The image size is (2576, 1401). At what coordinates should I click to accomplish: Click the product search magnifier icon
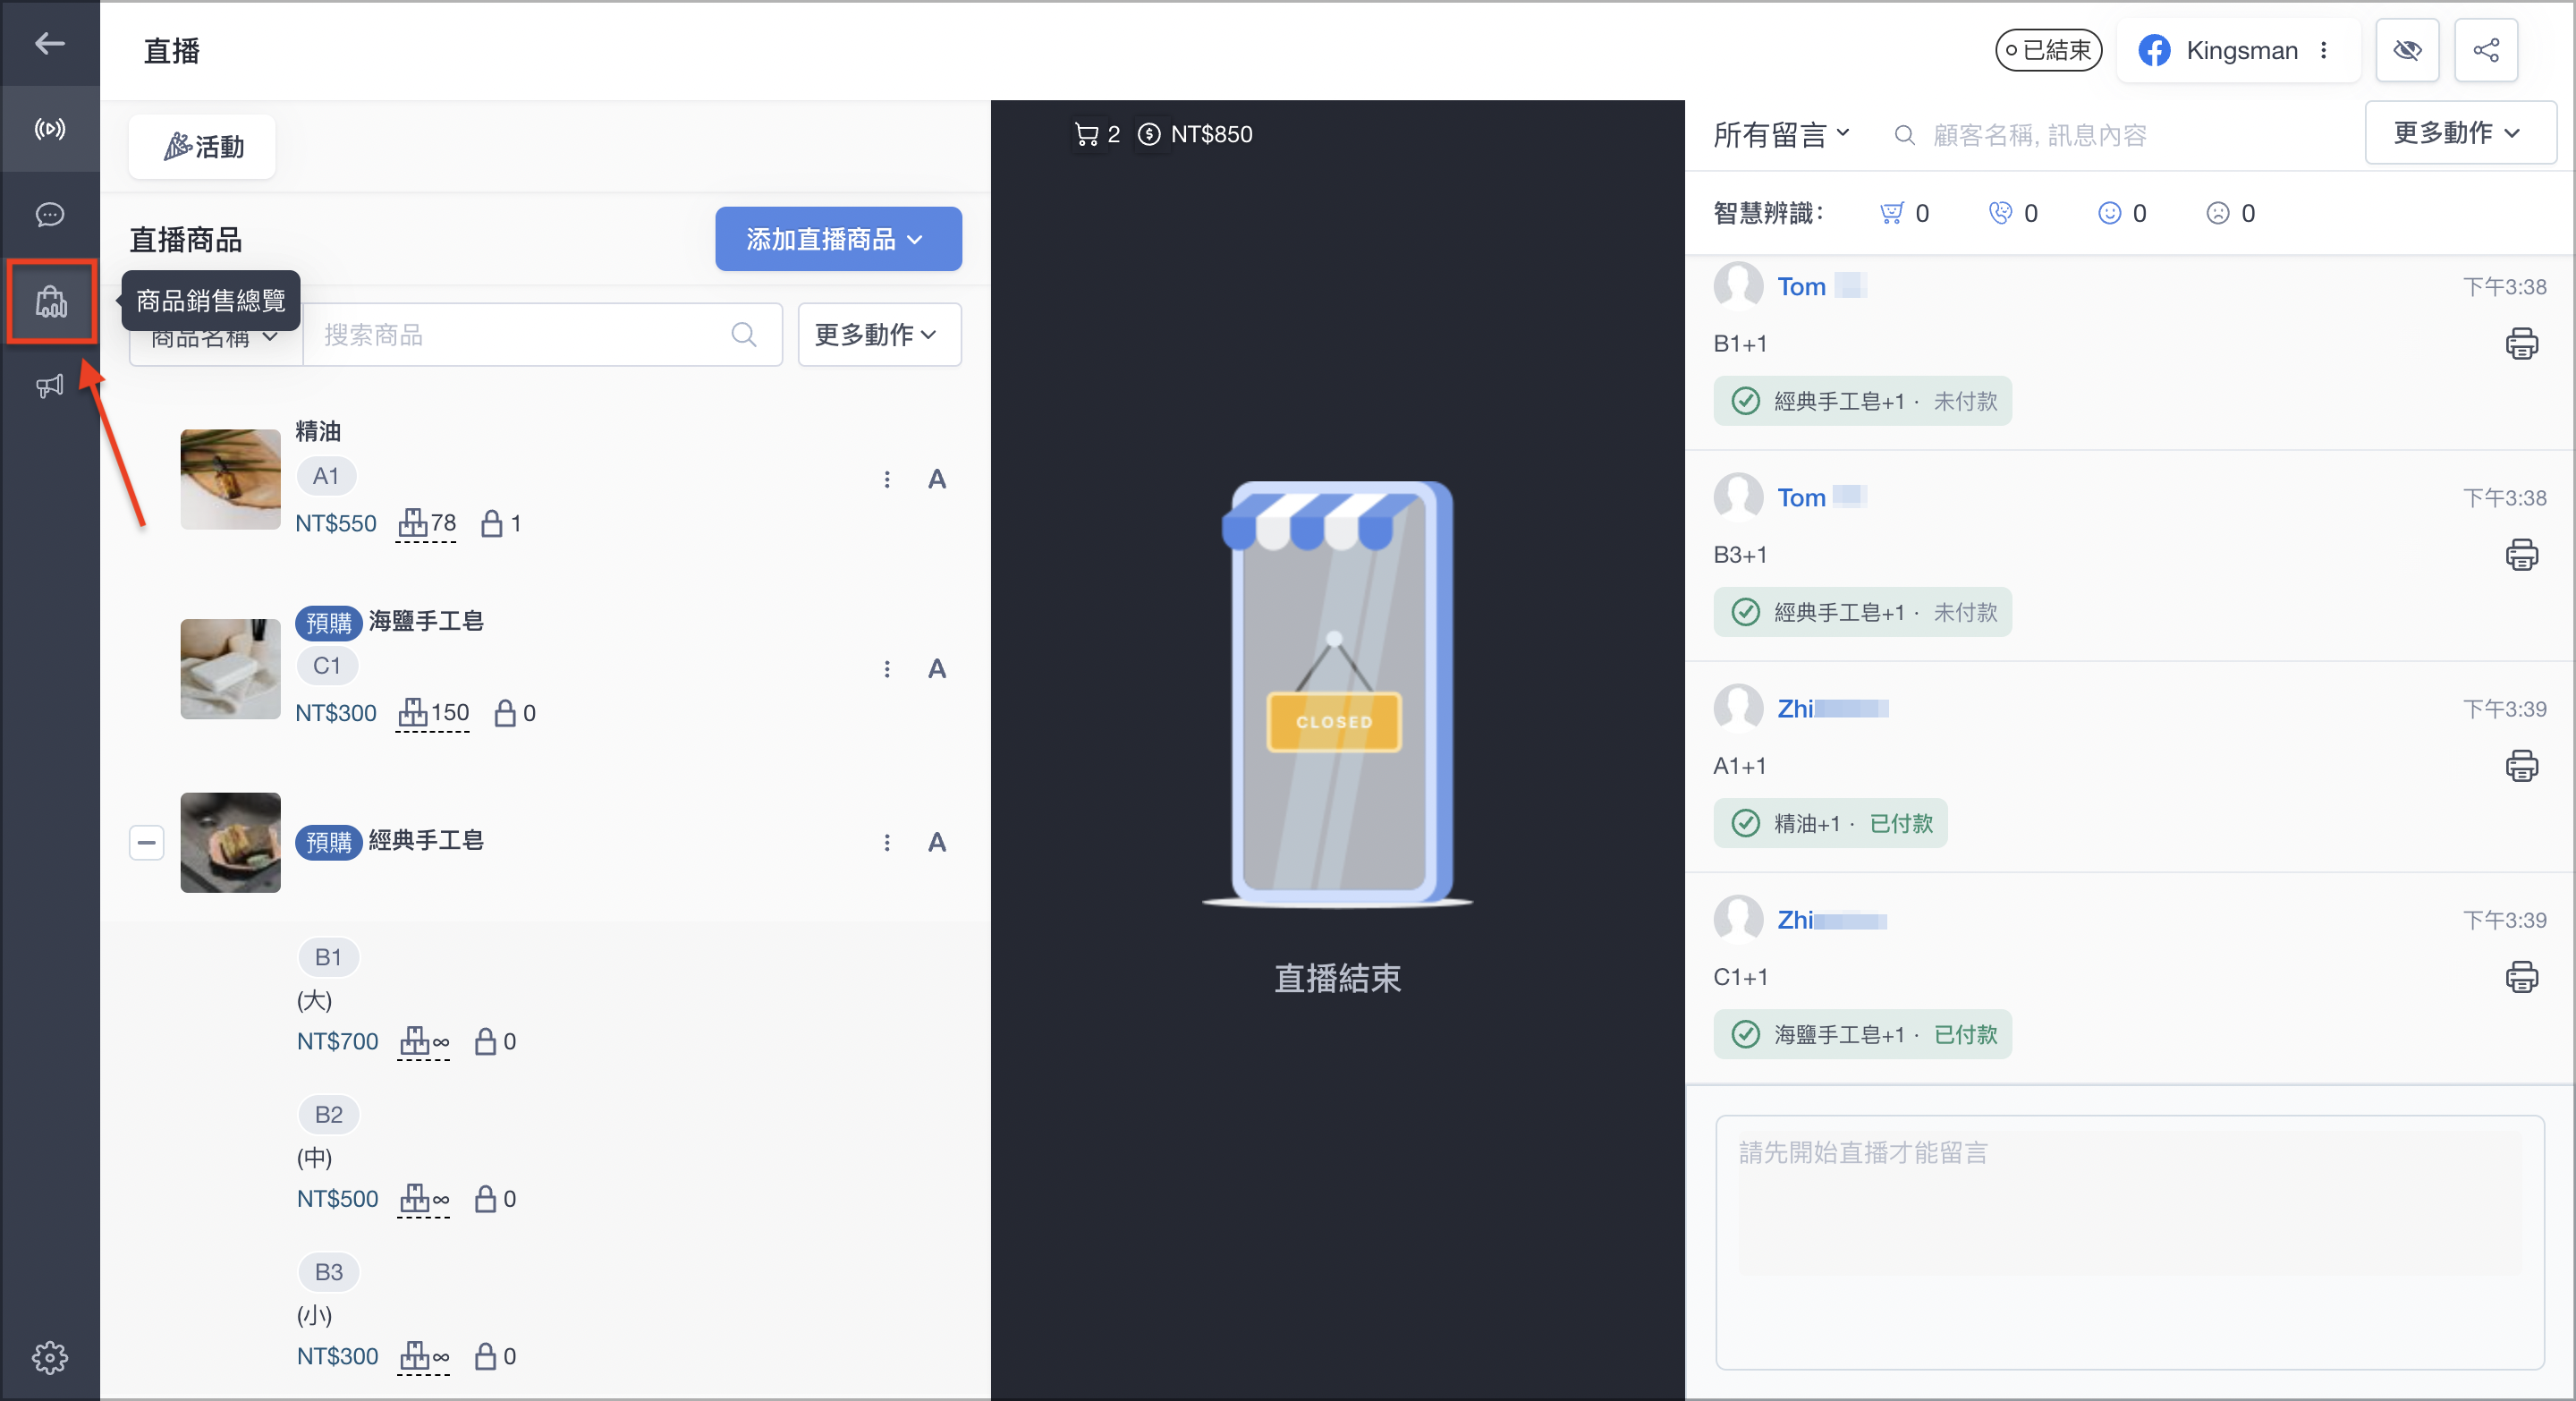[x=744, y=335]
